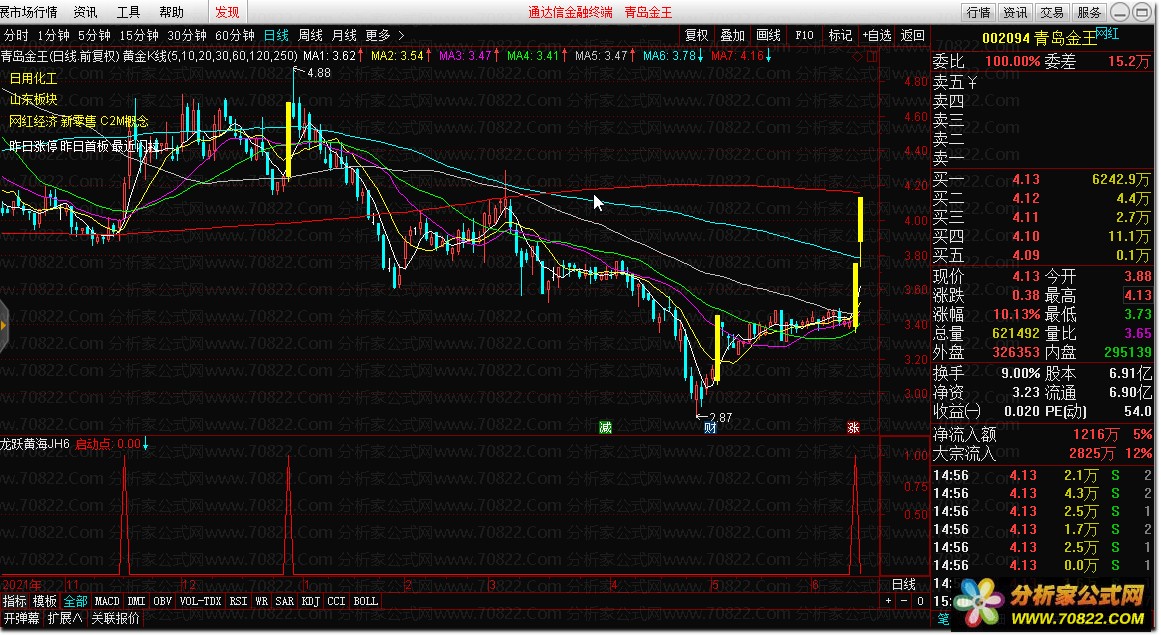
Task: Switch sub-chart to BOLL indicator
Action: [x=365, y=601]
